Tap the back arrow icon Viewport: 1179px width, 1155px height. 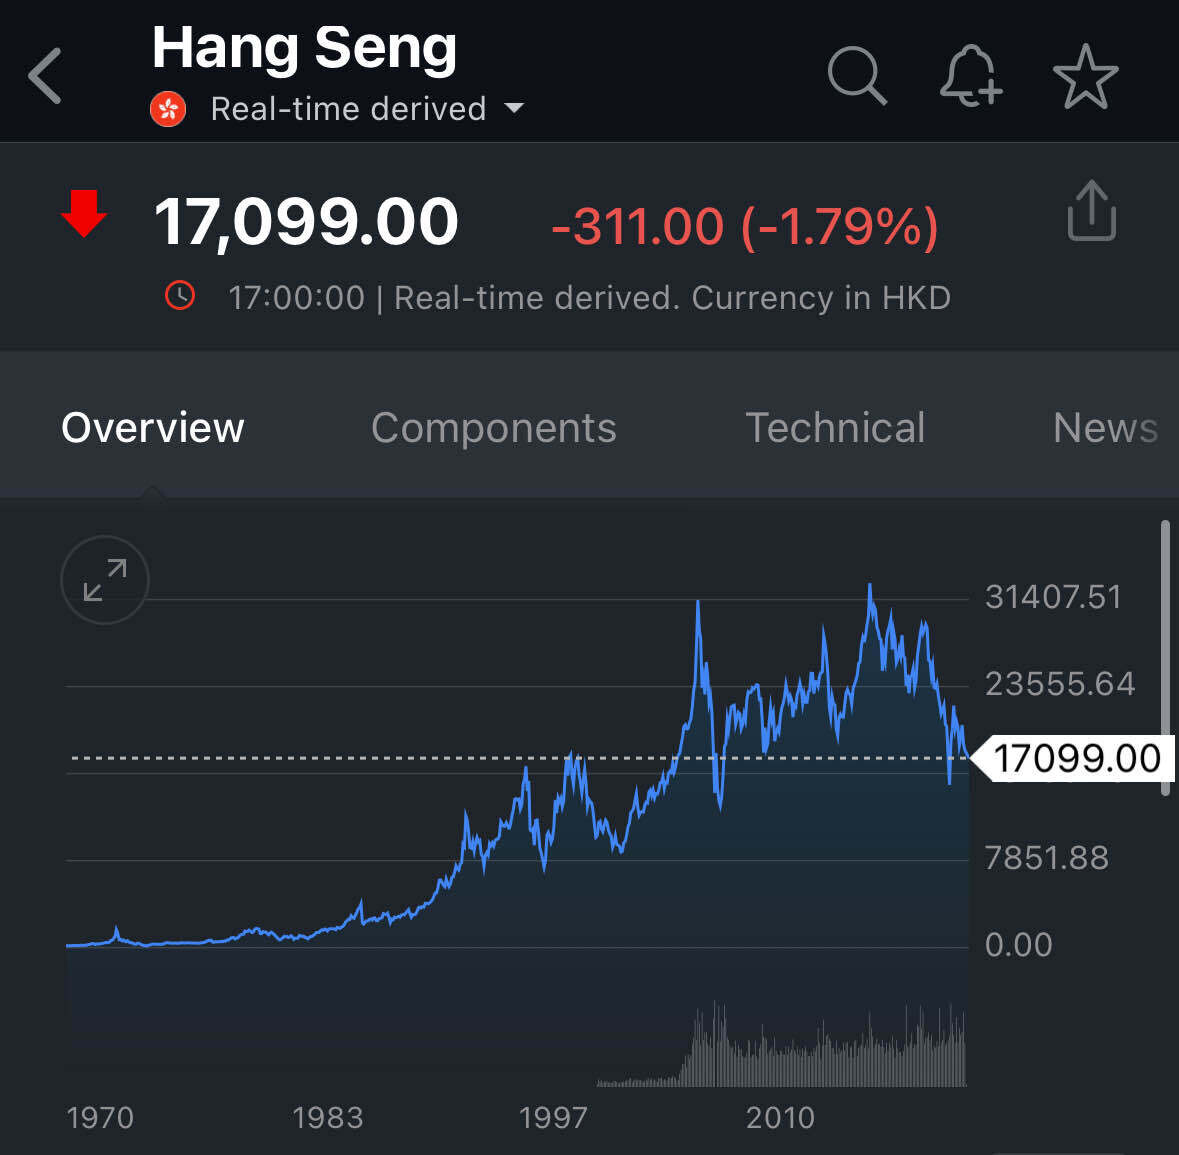[x=45, y=76]
